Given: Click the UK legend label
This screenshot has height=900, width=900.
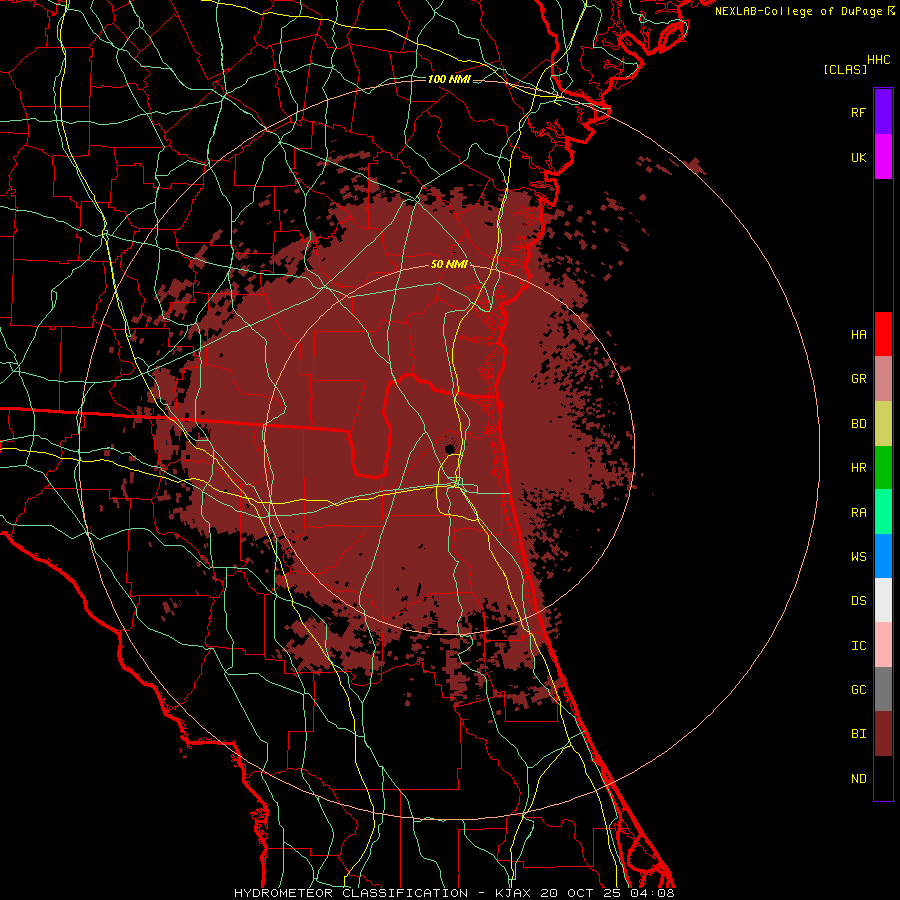Looking at the screenshot, I should point(859,157).
